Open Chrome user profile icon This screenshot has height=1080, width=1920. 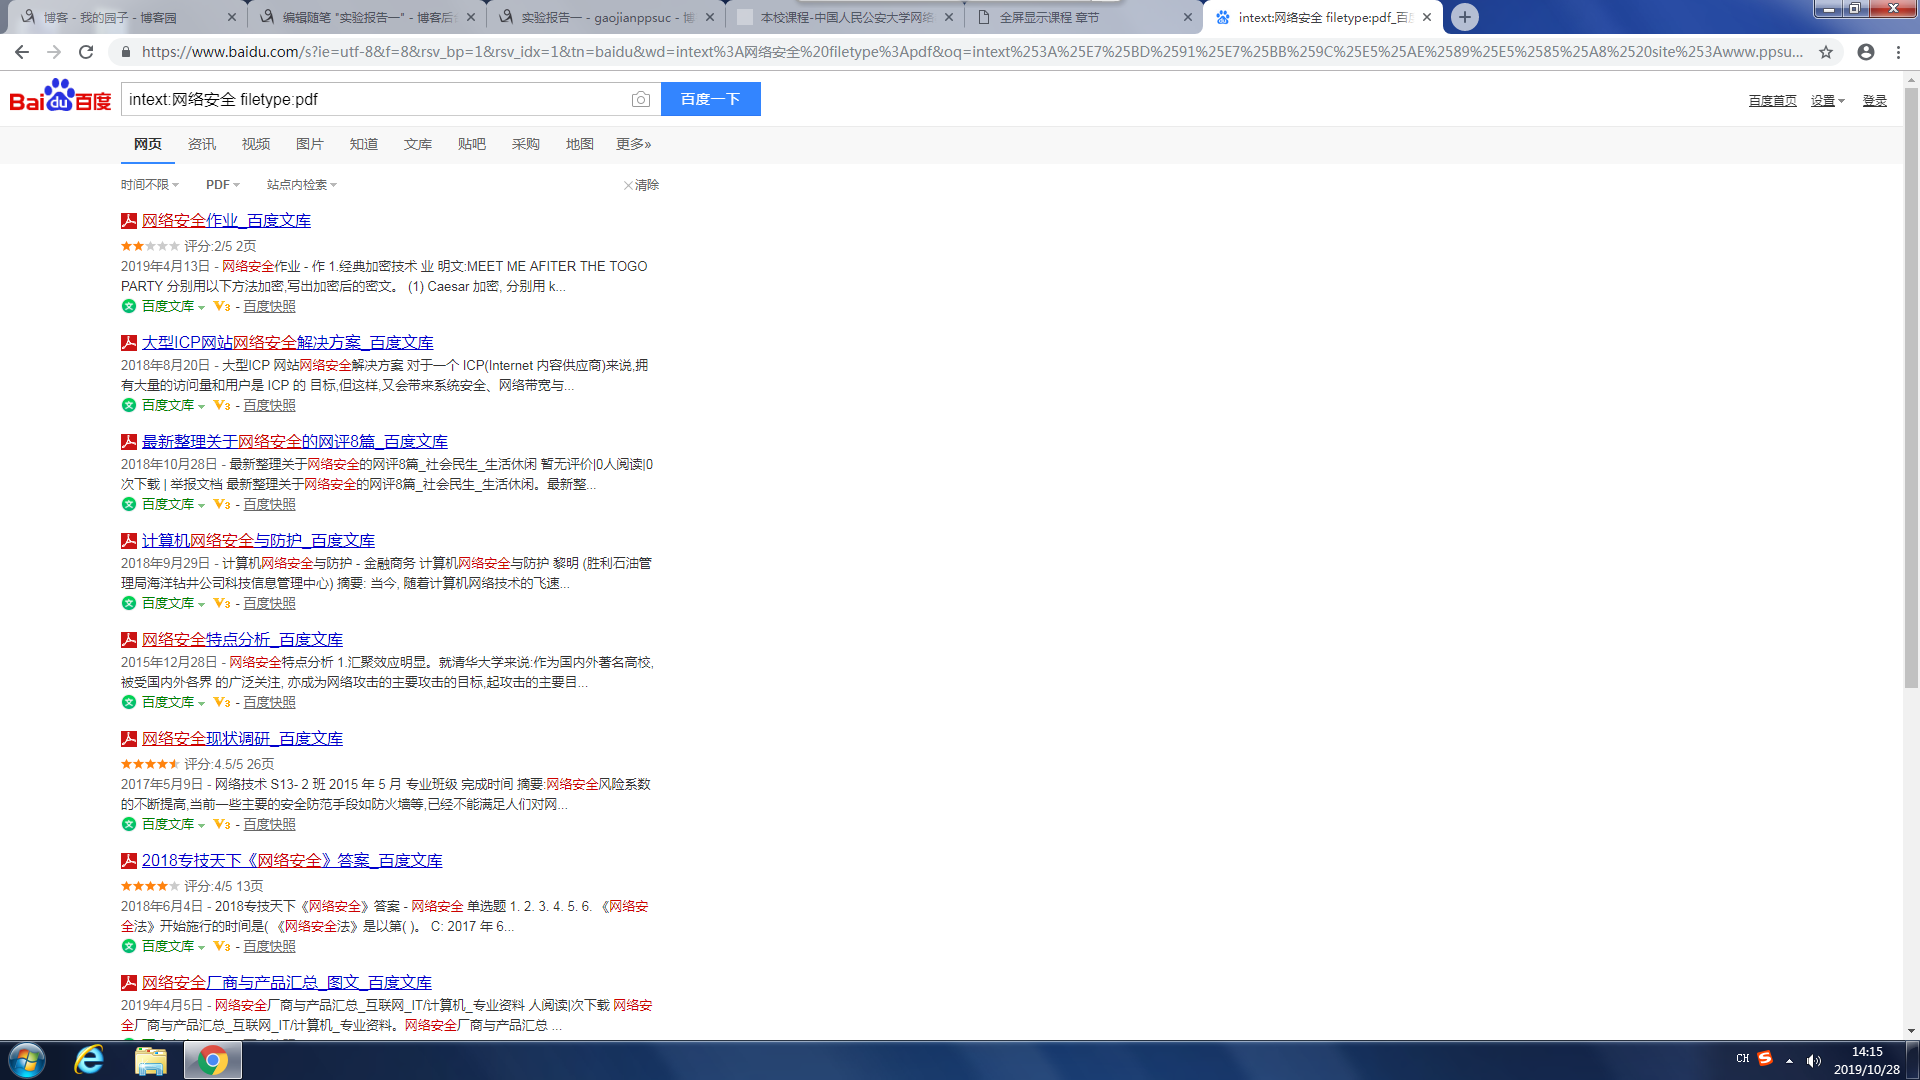click(x=1866, y=52)
